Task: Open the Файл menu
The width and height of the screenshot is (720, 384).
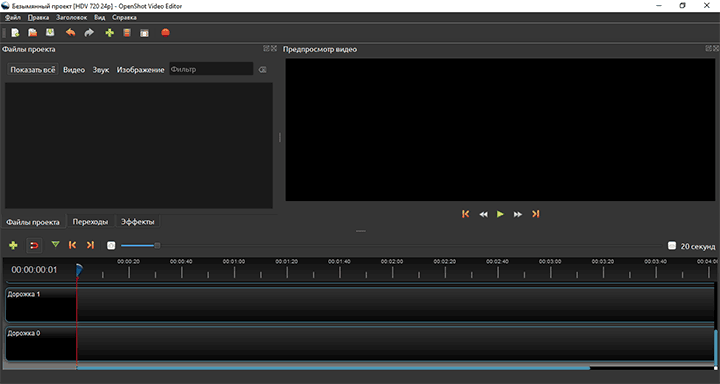Action: 13,17
